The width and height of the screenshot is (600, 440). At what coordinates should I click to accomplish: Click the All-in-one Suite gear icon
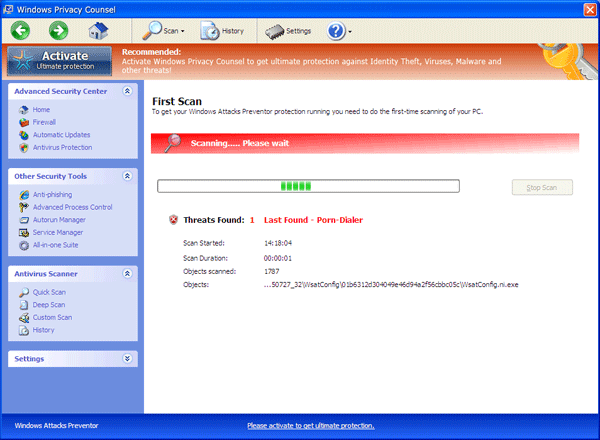[24, 245]
